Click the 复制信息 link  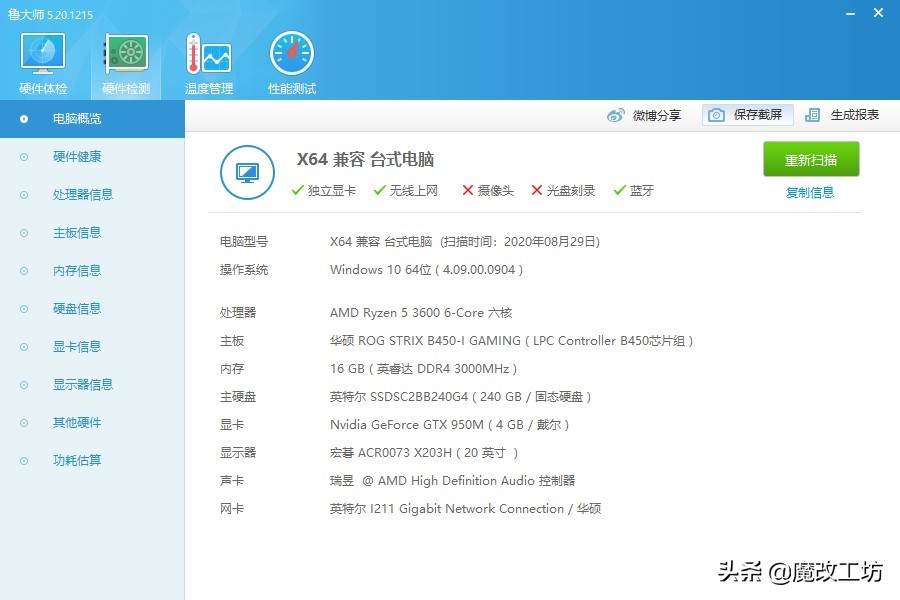(x=811, y=192)
